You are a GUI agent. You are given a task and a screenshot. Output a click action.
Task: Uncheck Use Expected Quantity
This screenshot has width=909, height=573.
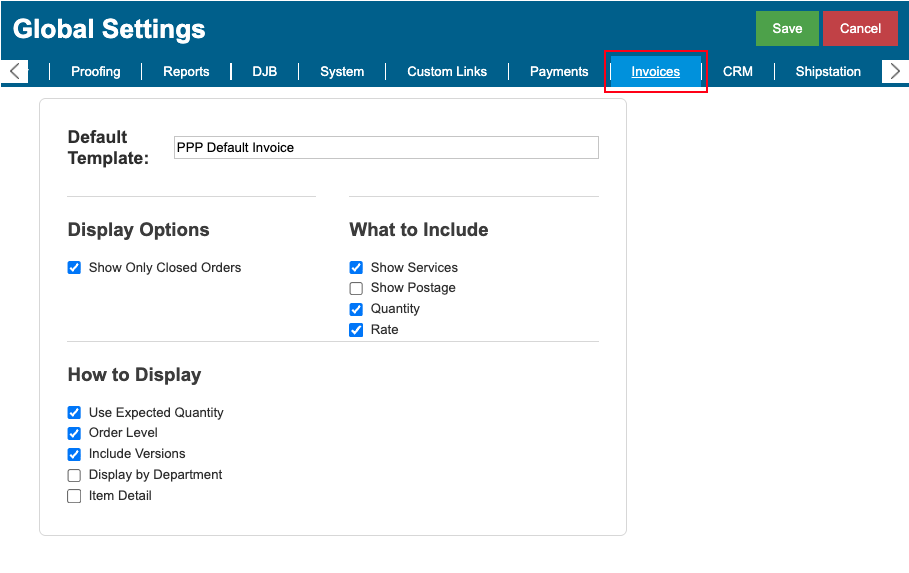pos(74,412)
